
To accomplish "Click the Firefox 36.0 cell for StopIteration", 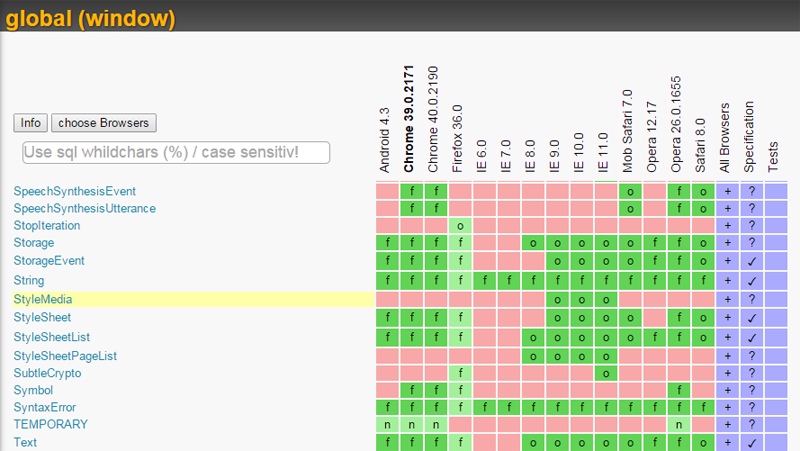I will coord(460,226).
